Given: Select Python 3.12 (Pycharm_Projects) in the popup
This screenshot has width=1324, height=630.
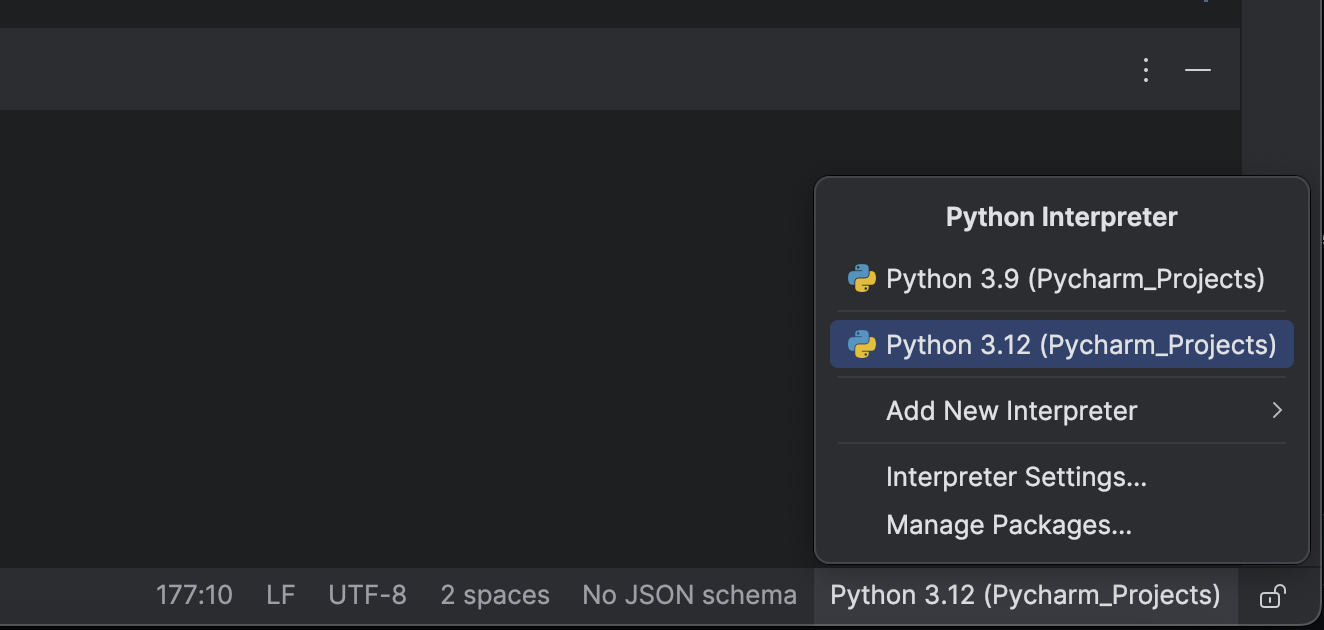Looking at the screenshot, I should click(1061, 345).
